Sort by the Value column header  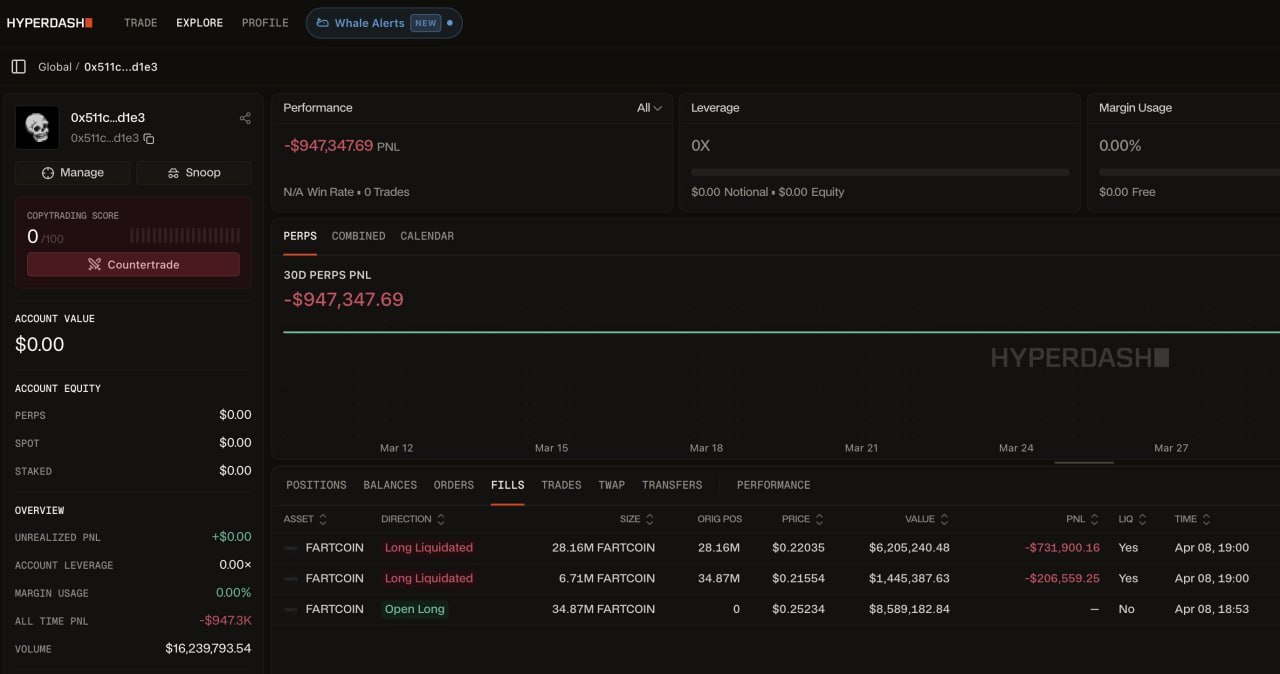[920, 519]
